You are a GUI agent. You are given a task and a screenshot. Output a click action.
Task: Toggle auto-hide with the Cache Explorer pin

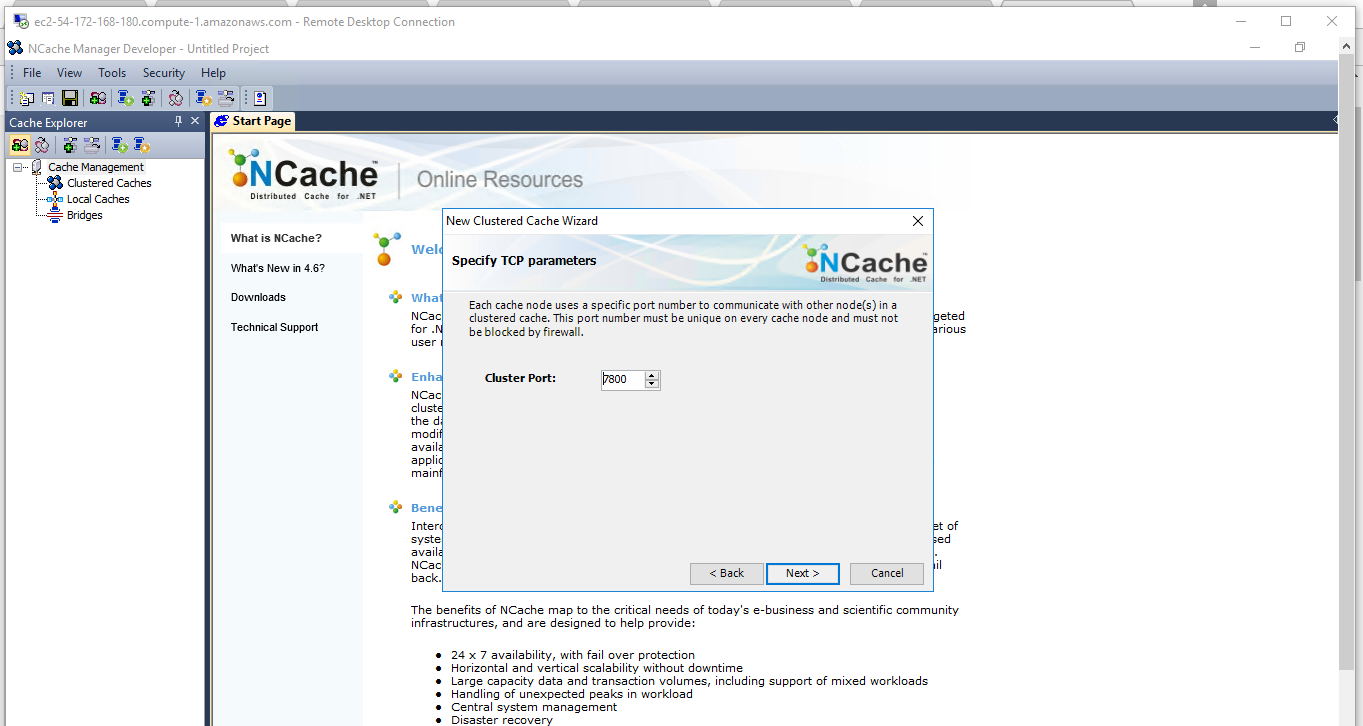[178, 121]
